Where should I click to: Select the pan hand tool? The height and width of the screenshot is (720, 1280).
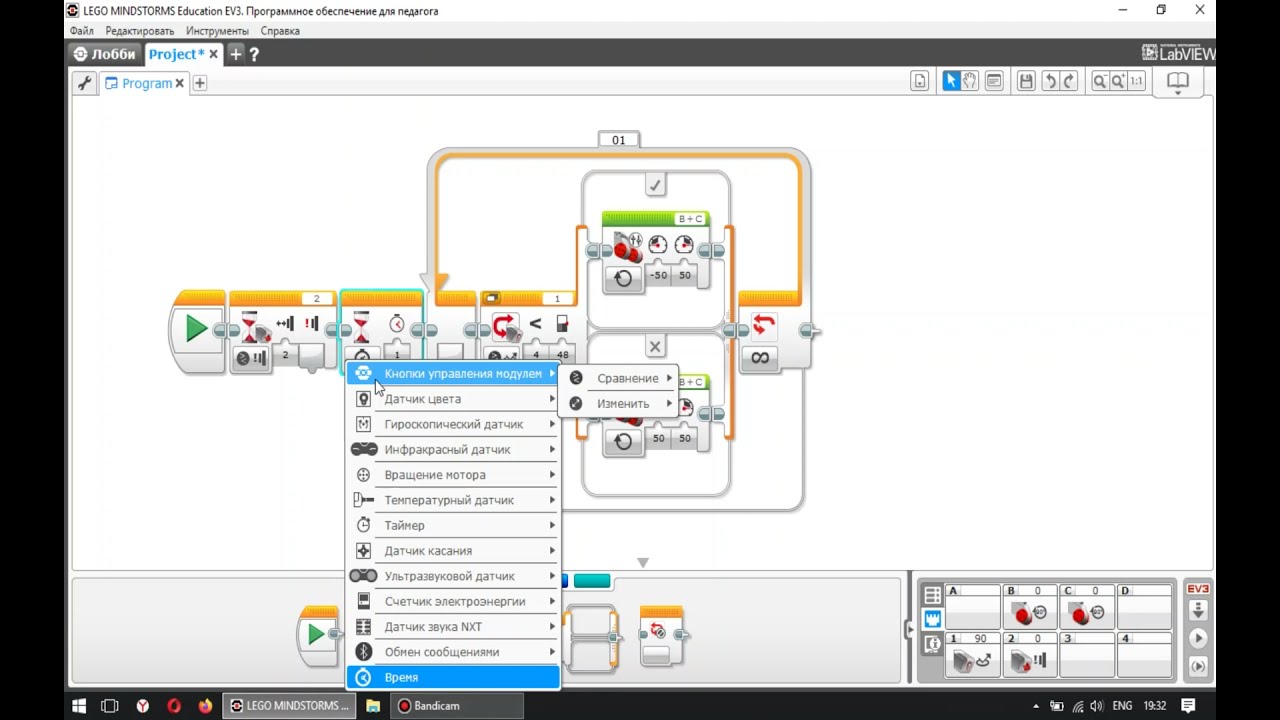[x=969, y=82]
